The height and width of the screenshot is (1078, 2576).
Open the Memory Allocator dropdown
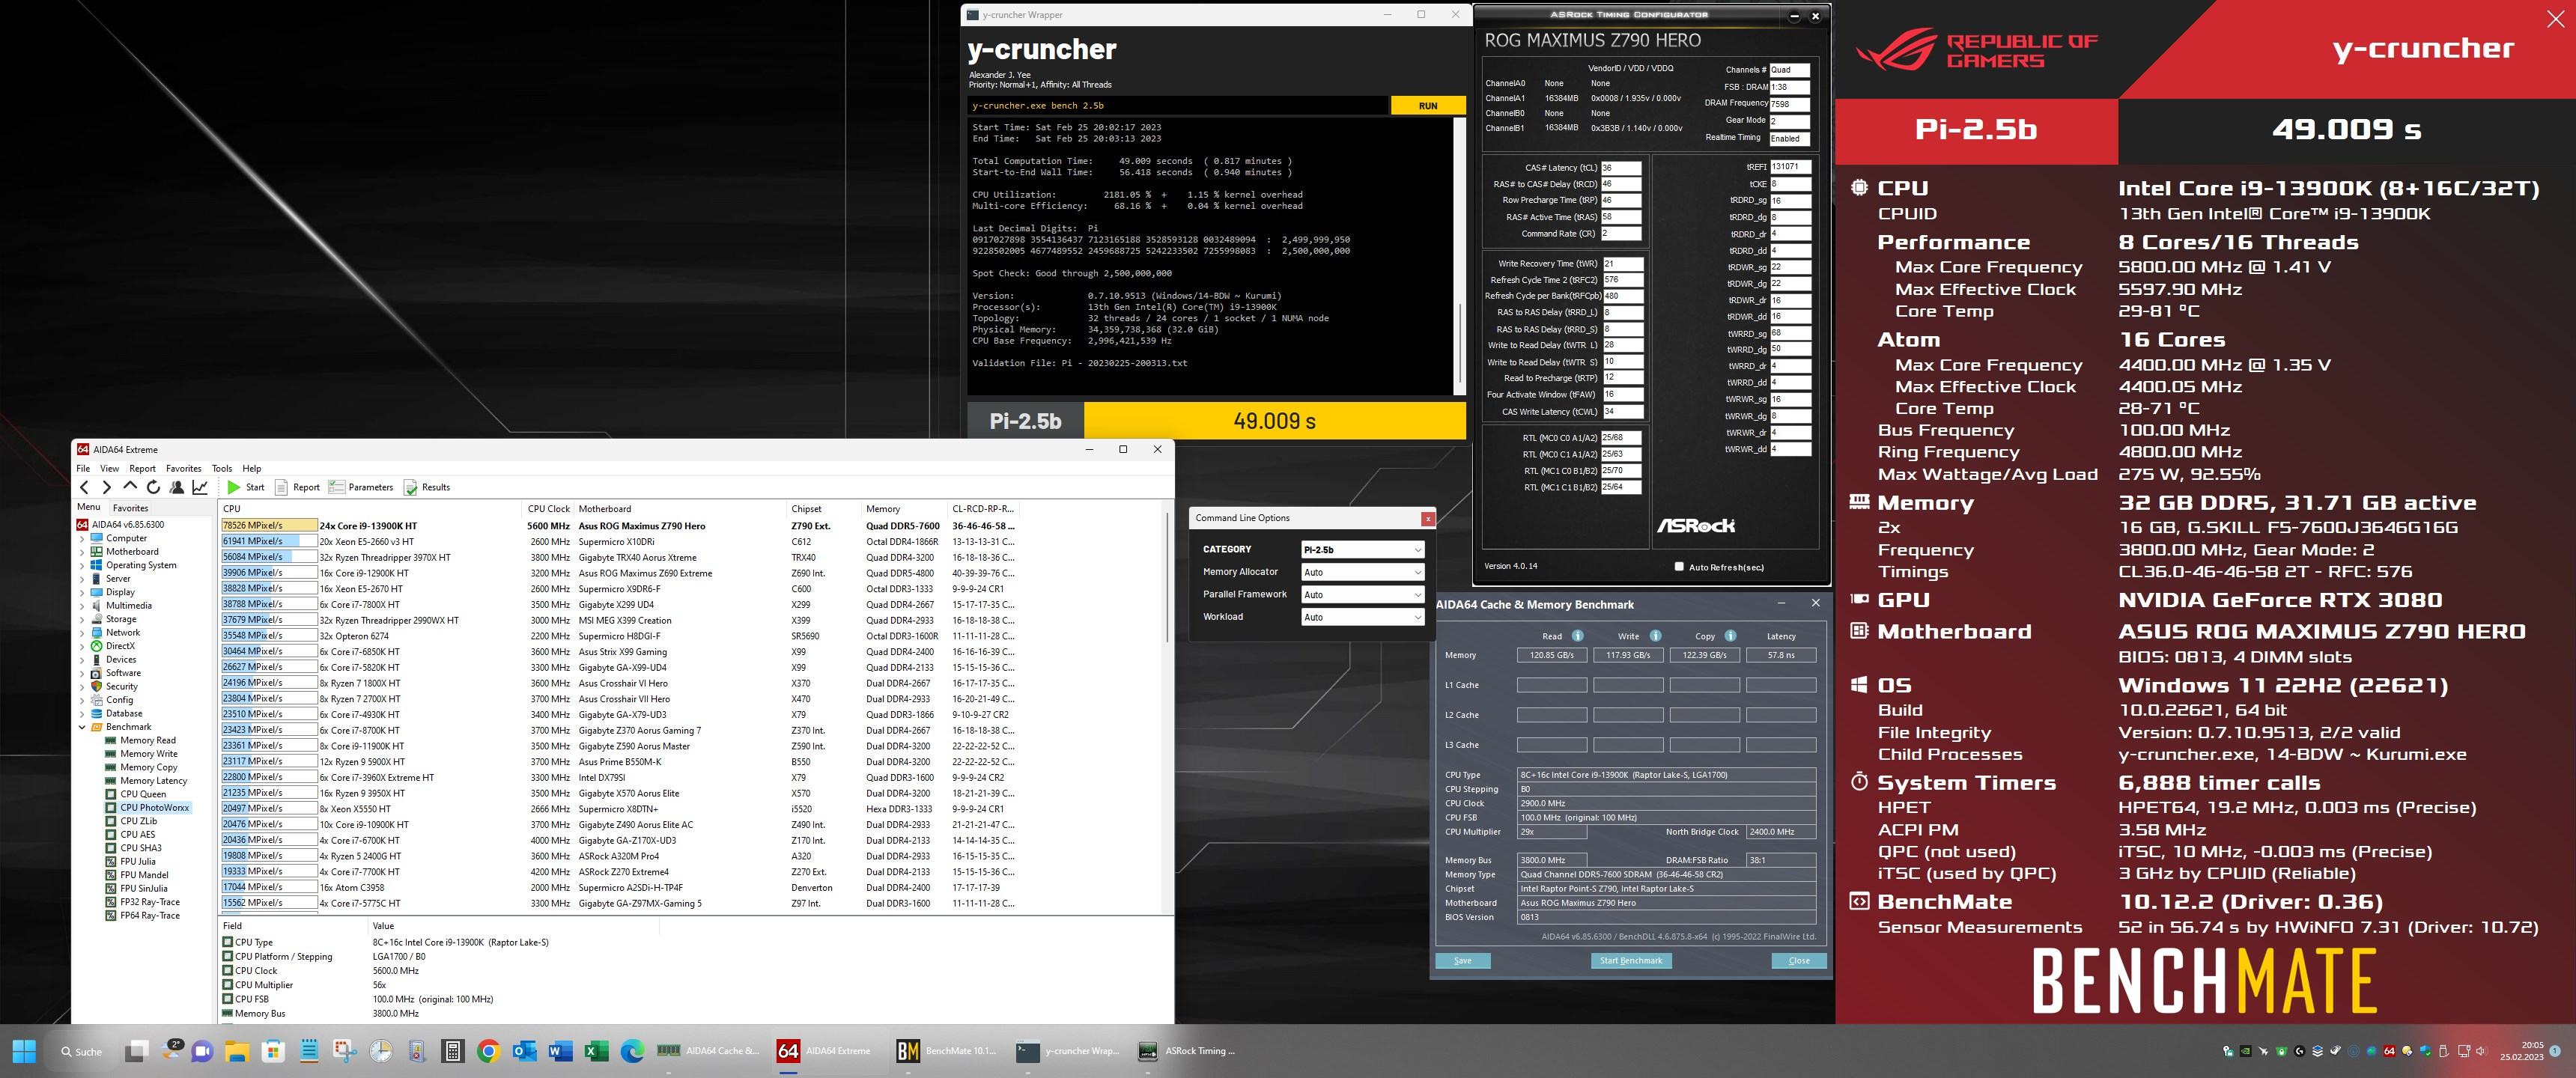[x=1362, y=572]
